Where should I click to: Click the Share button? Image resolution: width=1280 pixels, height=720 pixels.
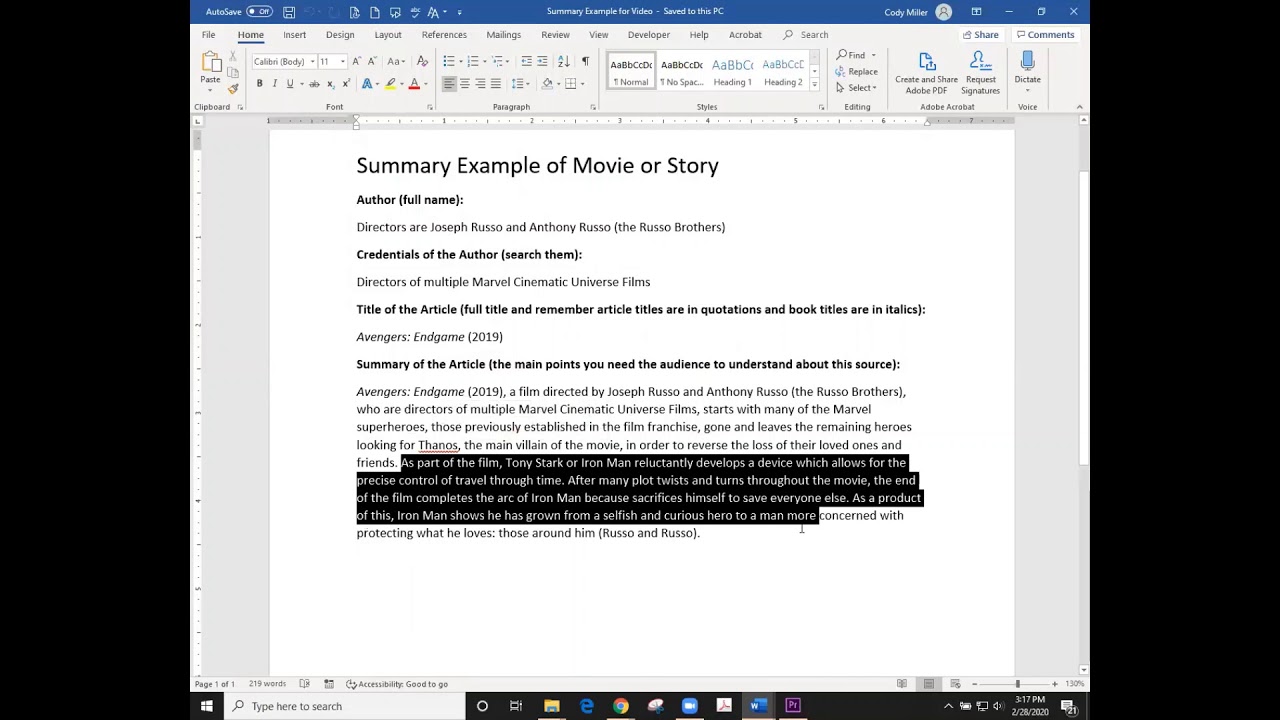pos(980,35)
